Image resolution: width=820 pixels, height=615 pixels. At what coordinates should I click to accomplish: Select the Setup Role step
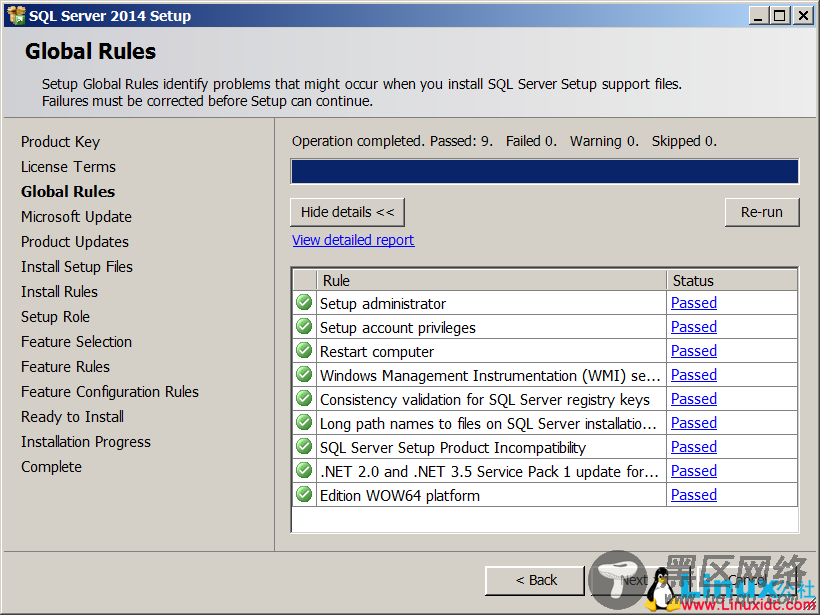[x=55, y=317]
